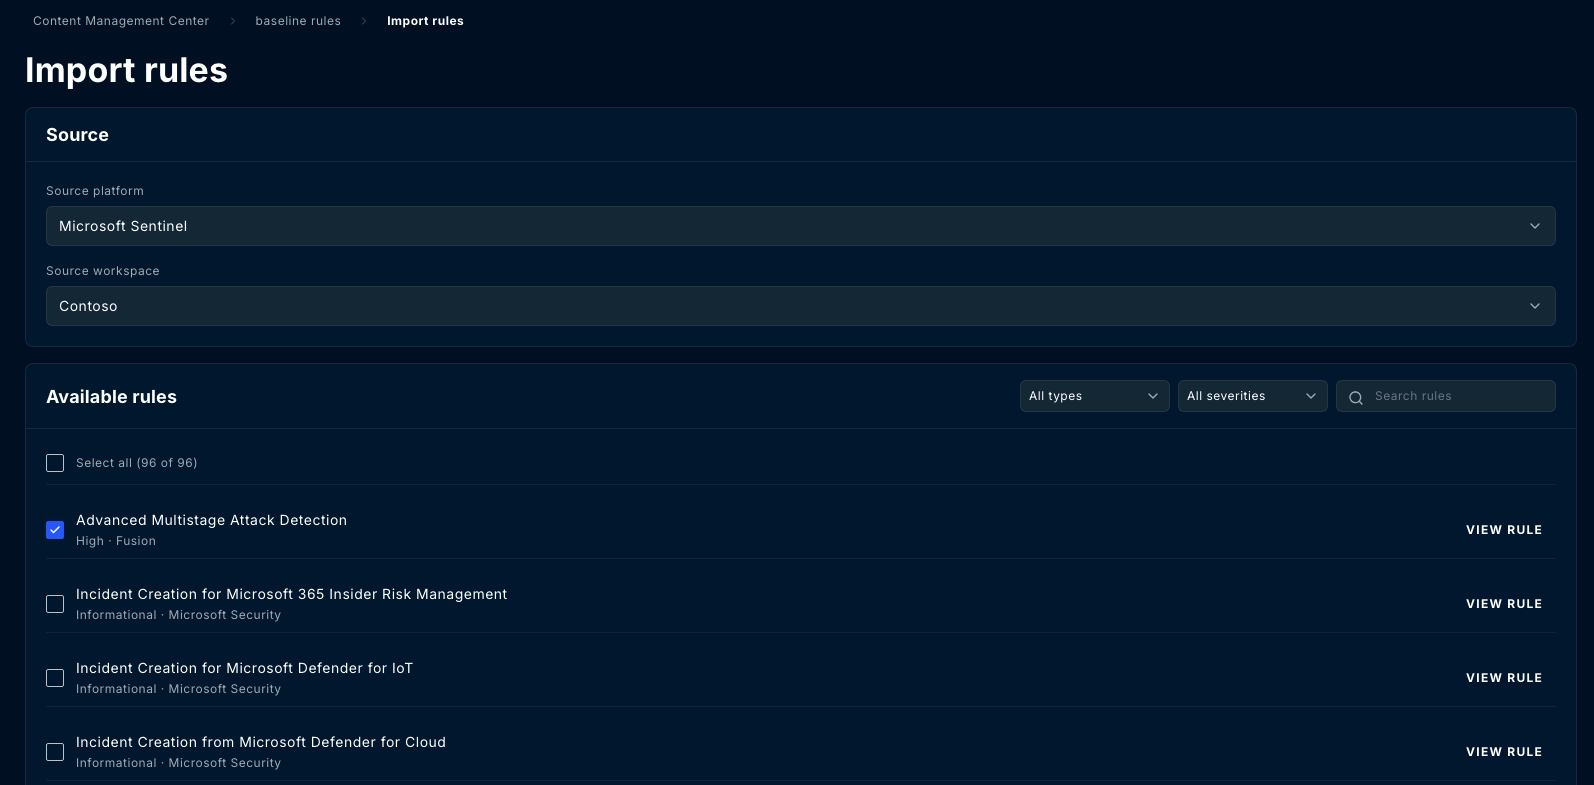Expand the All severities filter

tap(1252, 396)
